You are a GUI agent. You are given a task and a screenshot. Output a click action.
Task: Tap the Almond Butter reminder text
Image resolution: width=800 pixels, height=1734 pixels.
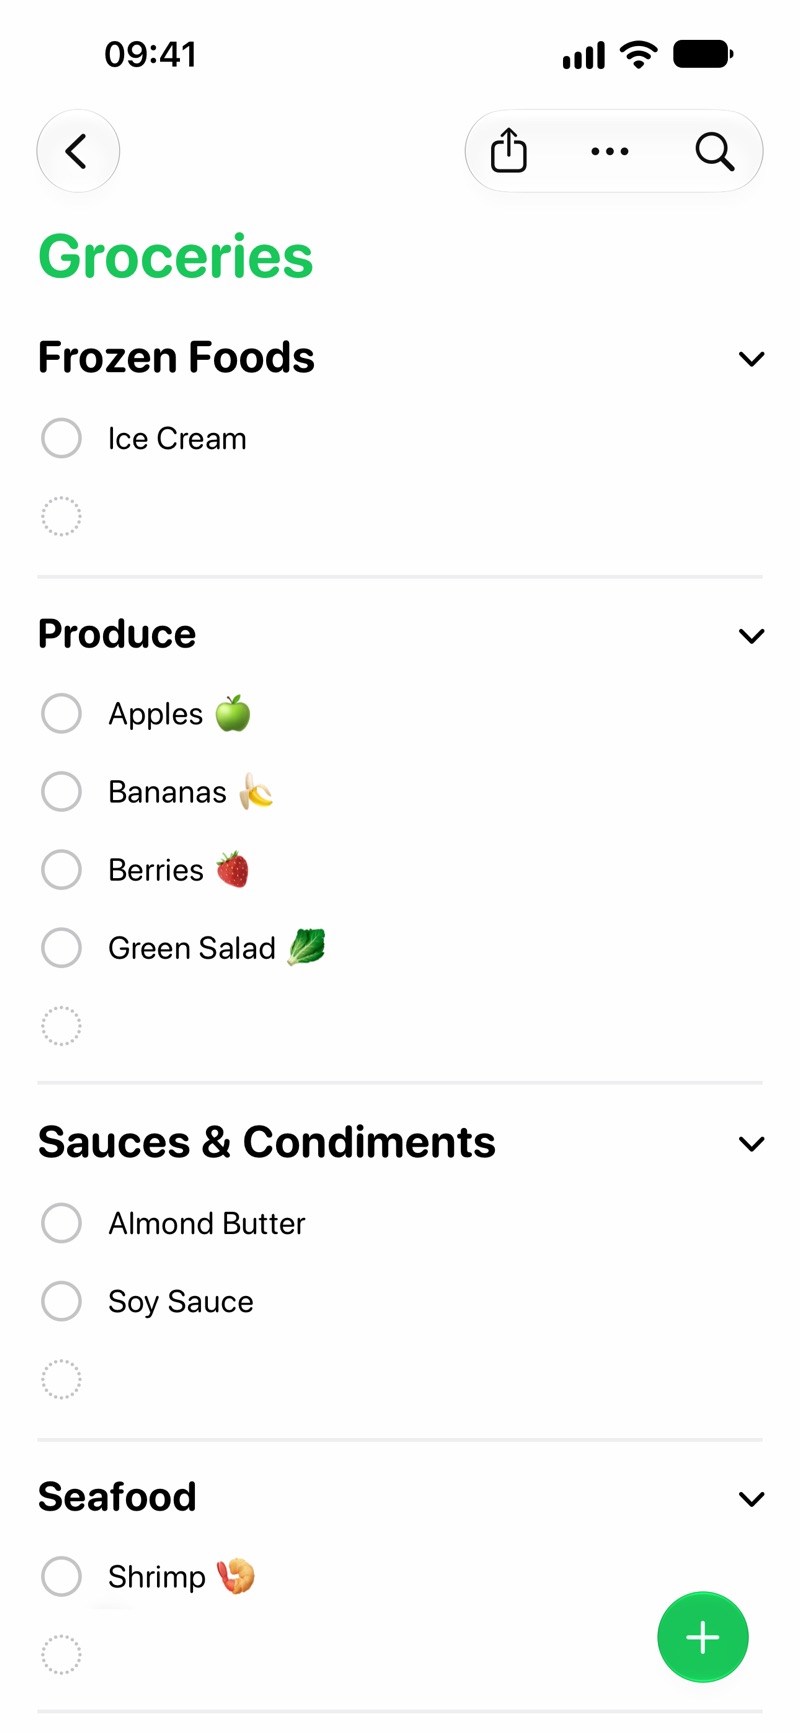pyautogui.click(x=207, y=1223)
